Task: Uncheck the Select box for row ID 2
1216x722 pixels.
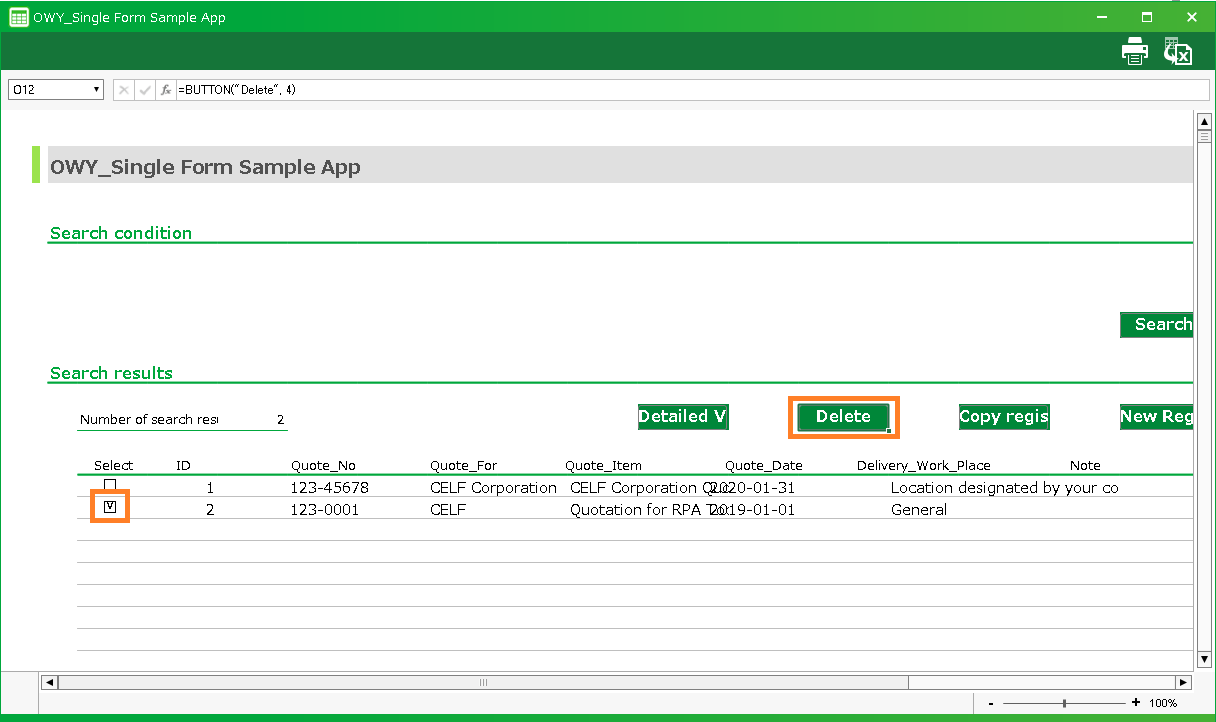Action: [x=110, y=508]
